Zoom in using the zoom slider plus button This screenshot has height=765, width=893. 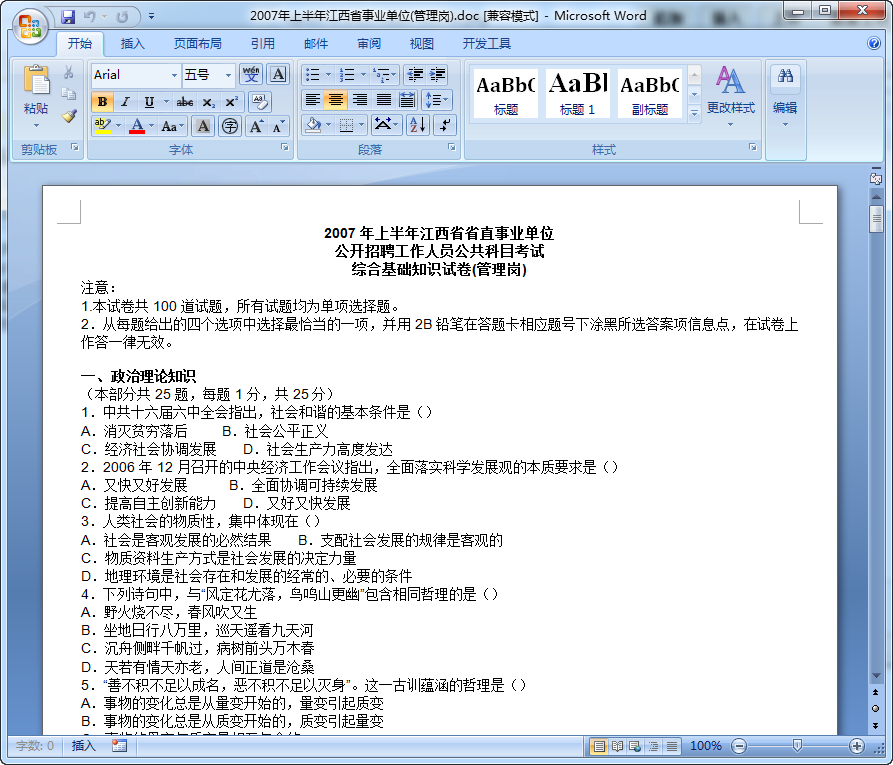[857, 747]
